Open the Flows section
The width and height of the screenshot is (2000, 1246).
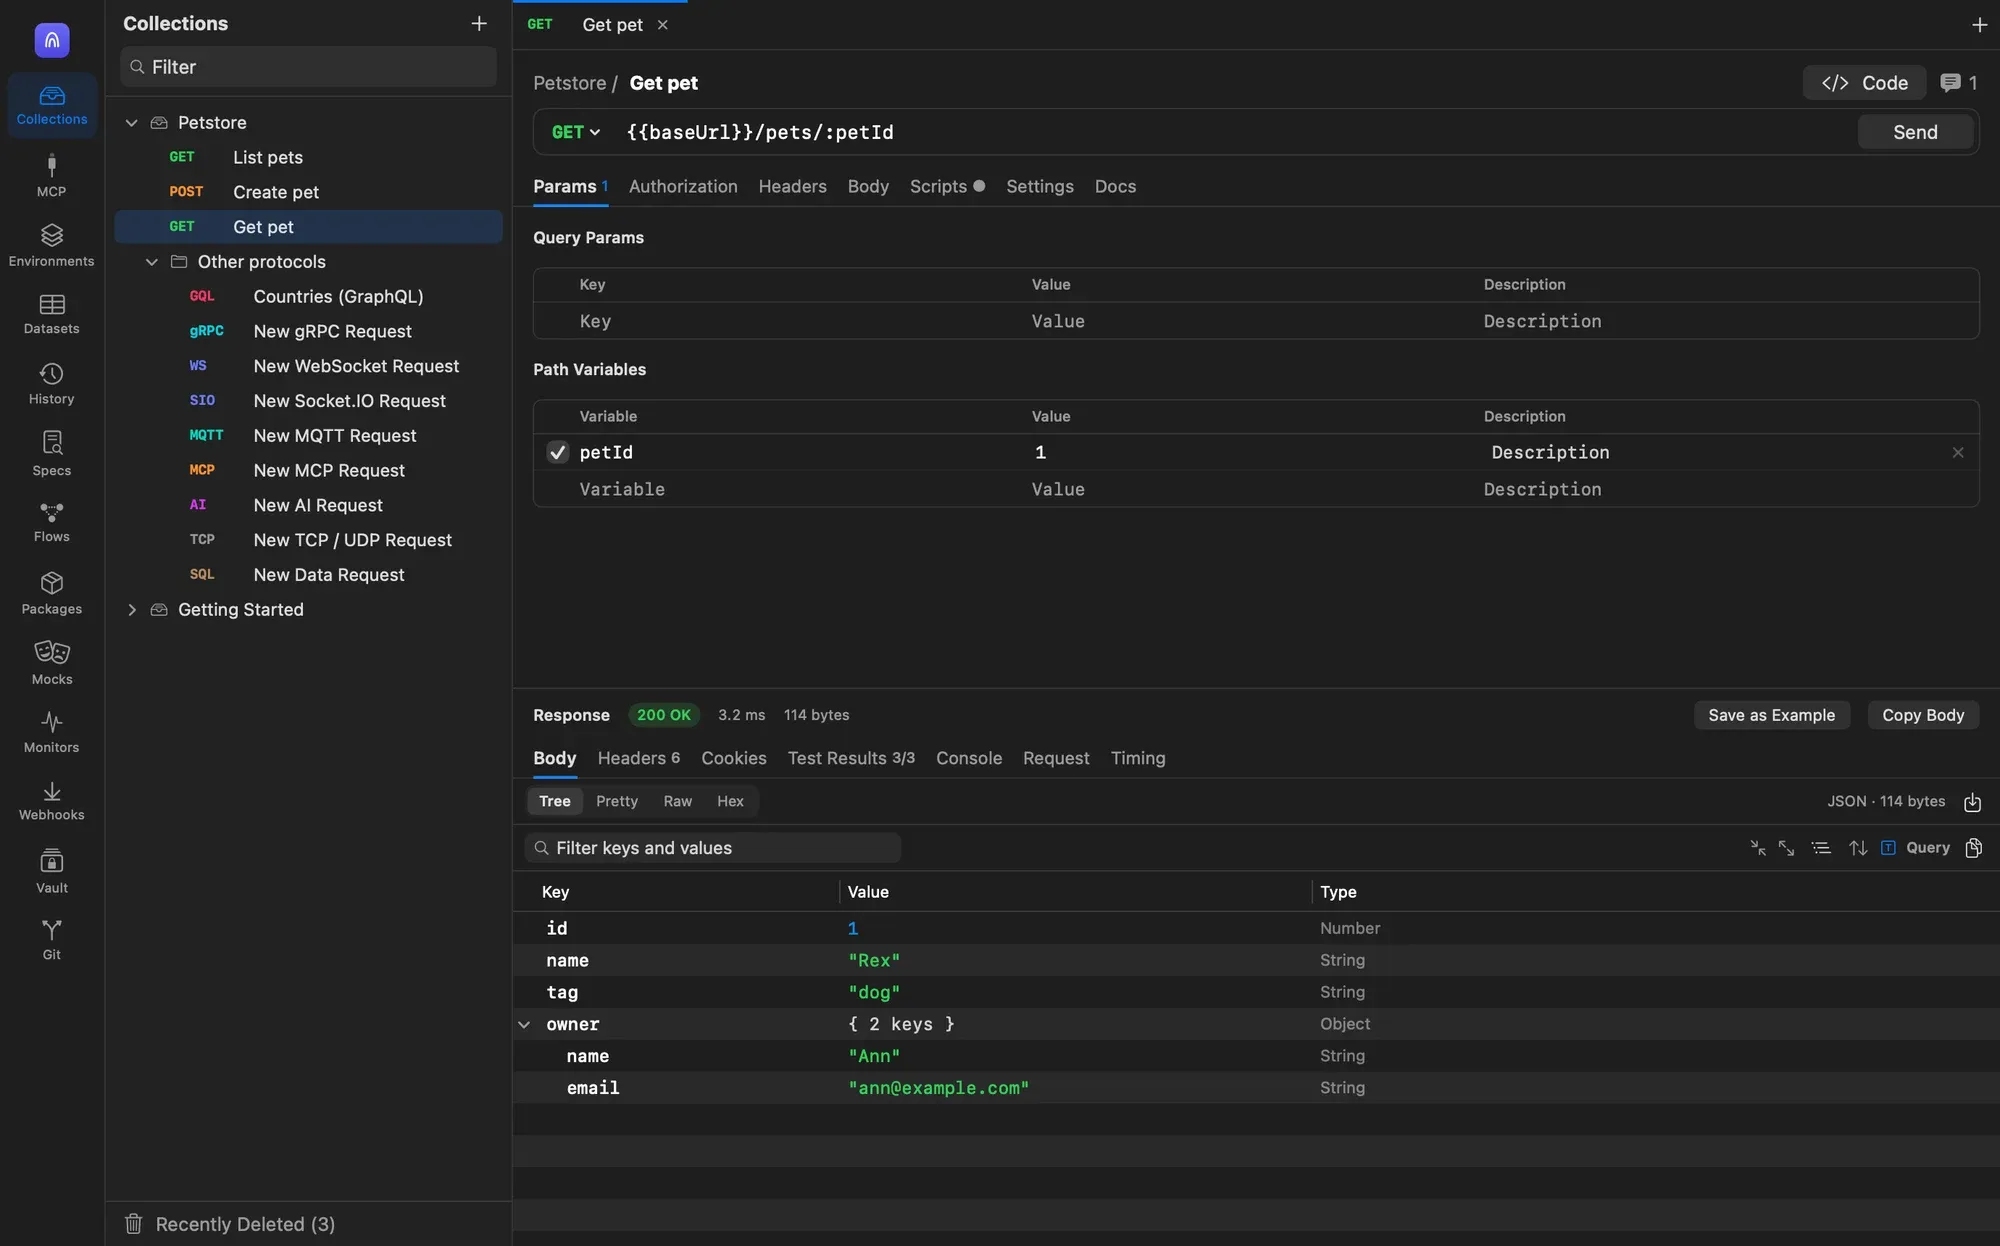[52, 522]
